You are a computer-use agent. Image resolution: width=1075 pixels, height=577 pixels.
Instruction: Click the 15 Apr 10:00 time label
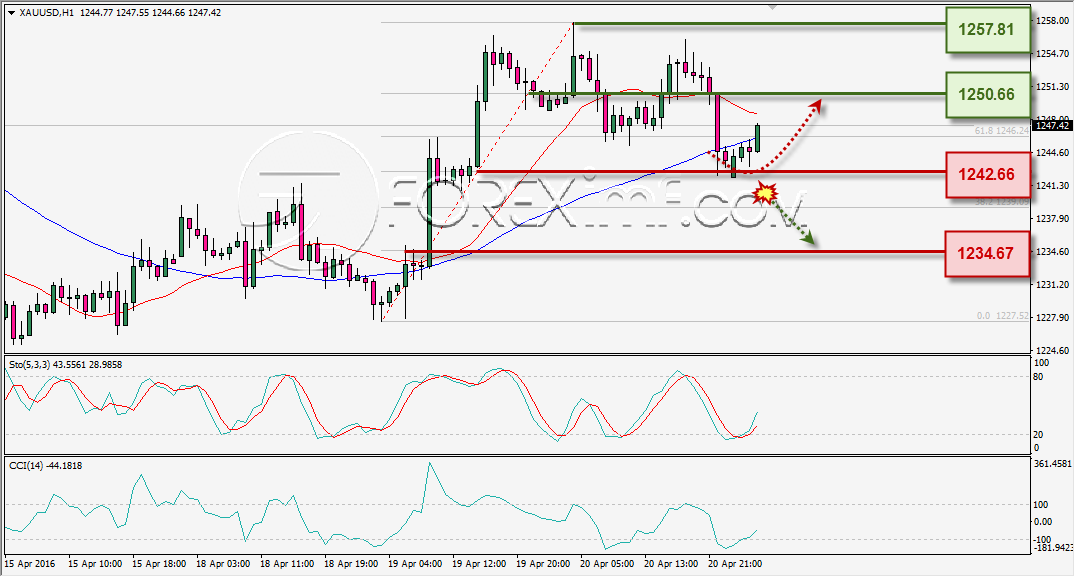pos(95,564)
